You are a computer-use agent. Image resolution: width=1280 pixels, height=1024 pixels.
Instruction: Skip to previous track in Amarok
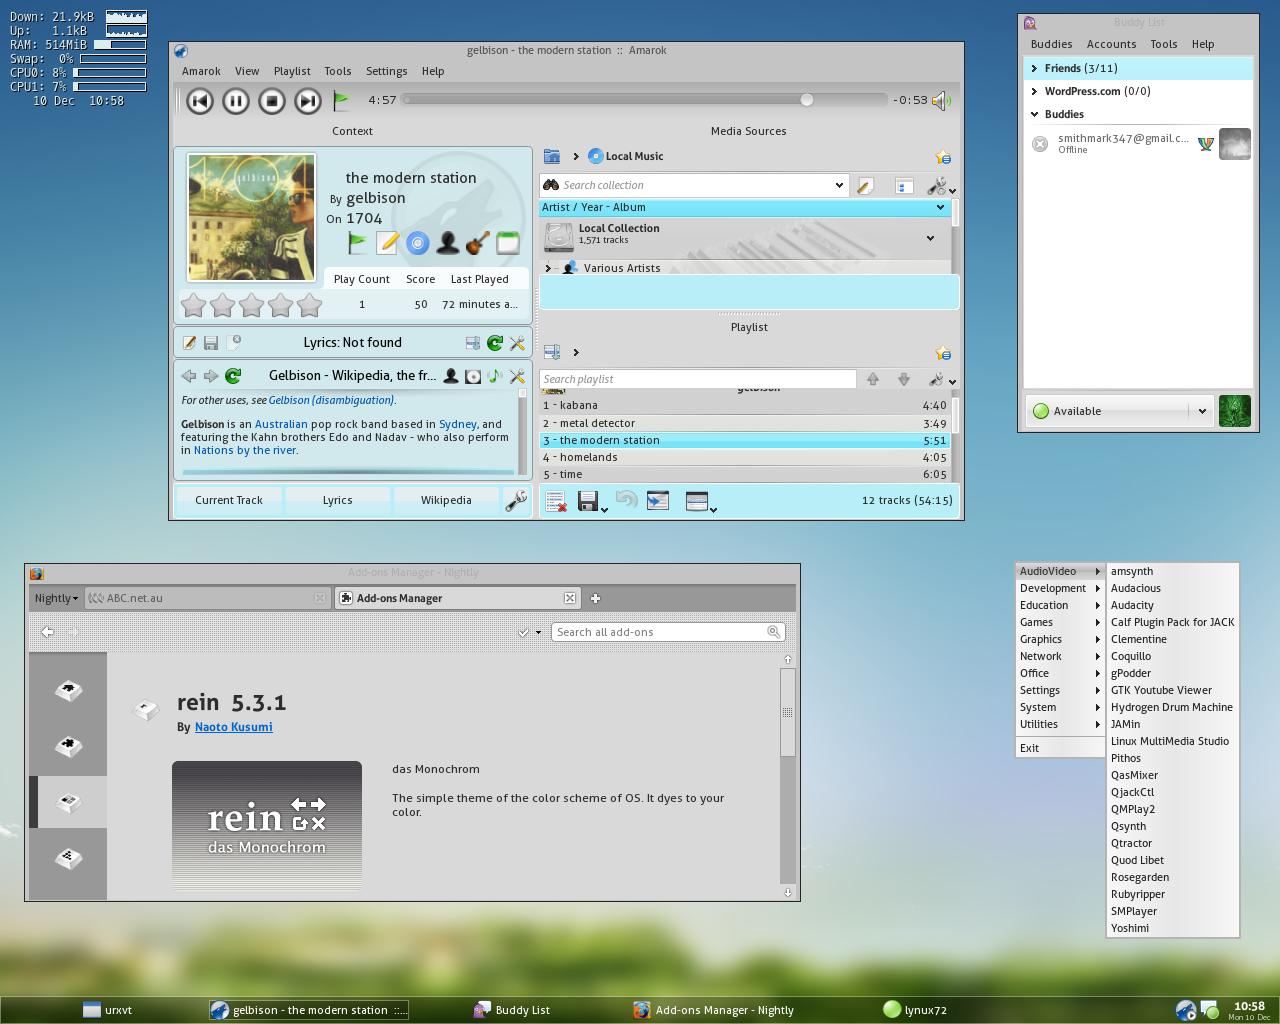click(x=200, y=100)
